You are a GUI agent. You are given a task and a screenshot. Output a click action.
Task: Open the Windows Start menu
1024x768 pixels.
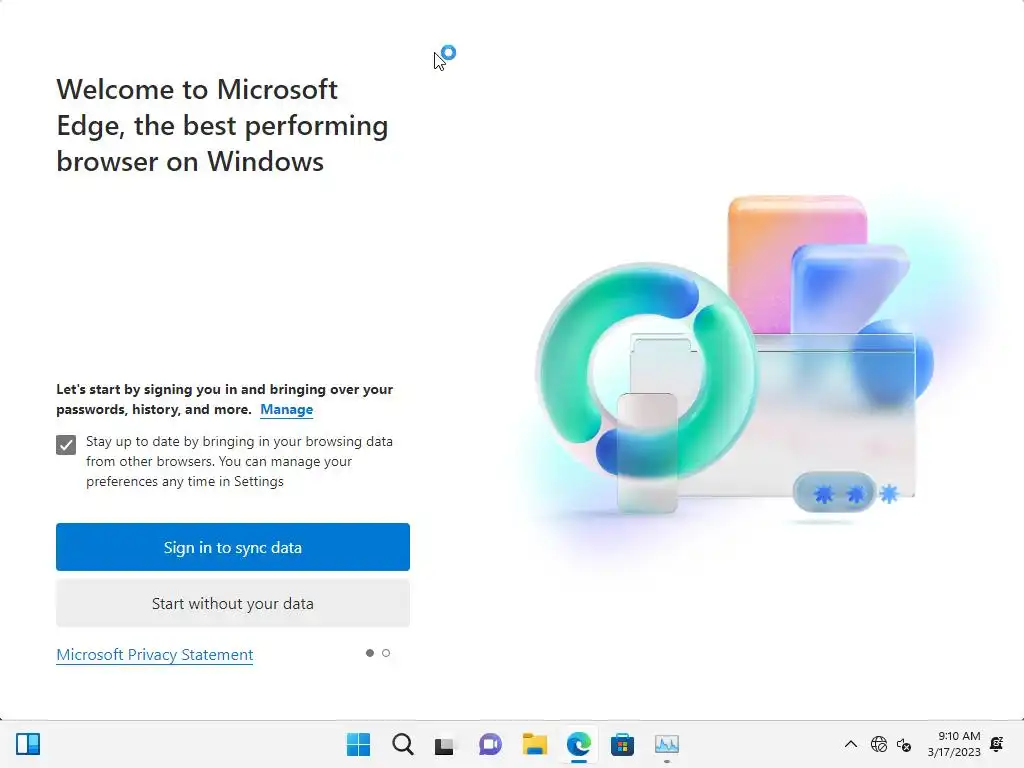click(x=358, y=744)
